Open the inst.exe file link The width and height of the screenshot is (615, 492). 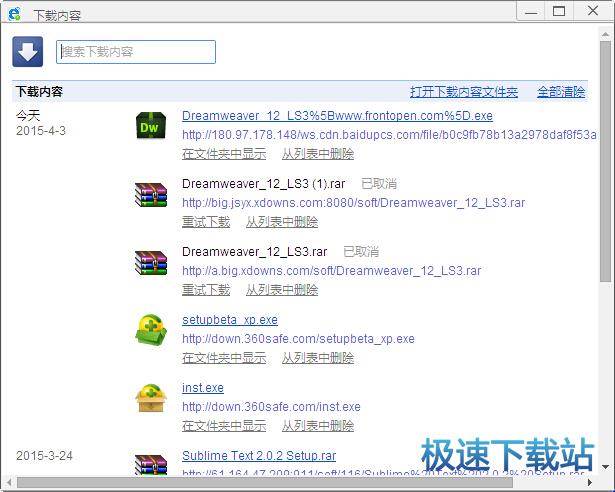pyautogui.click(x=203, y=388)
